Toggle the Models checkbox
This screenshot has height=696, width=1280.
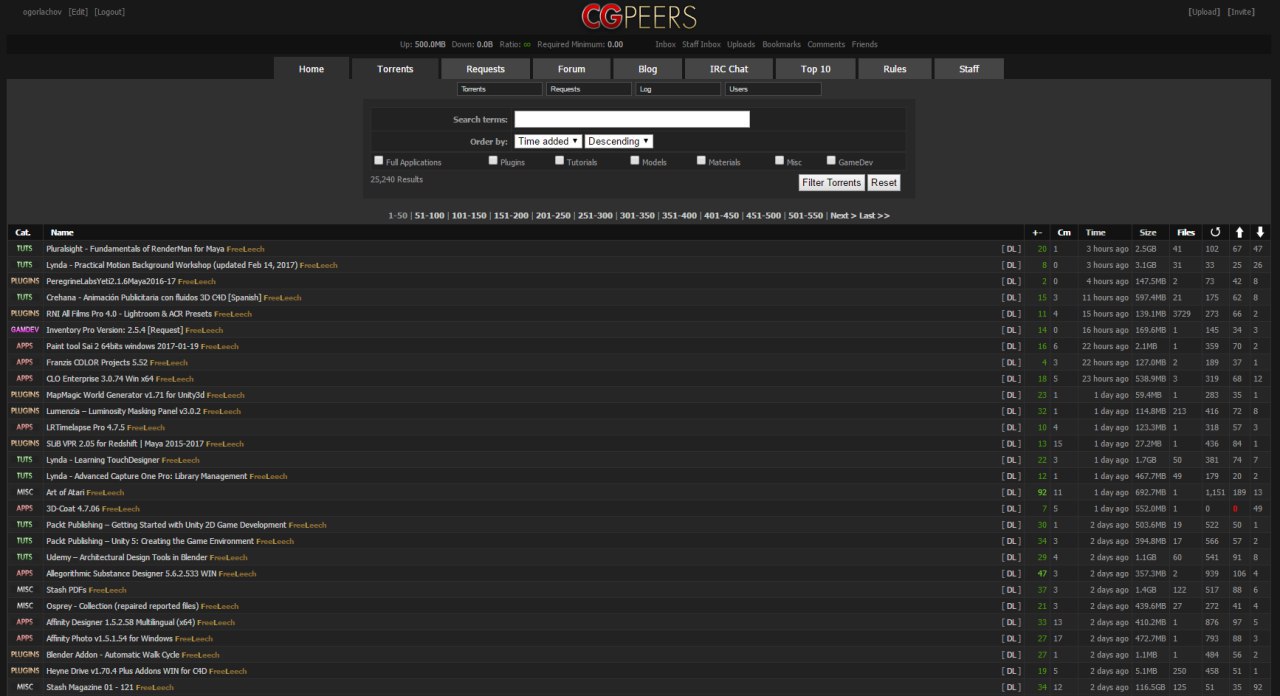(x=635, y=160)
